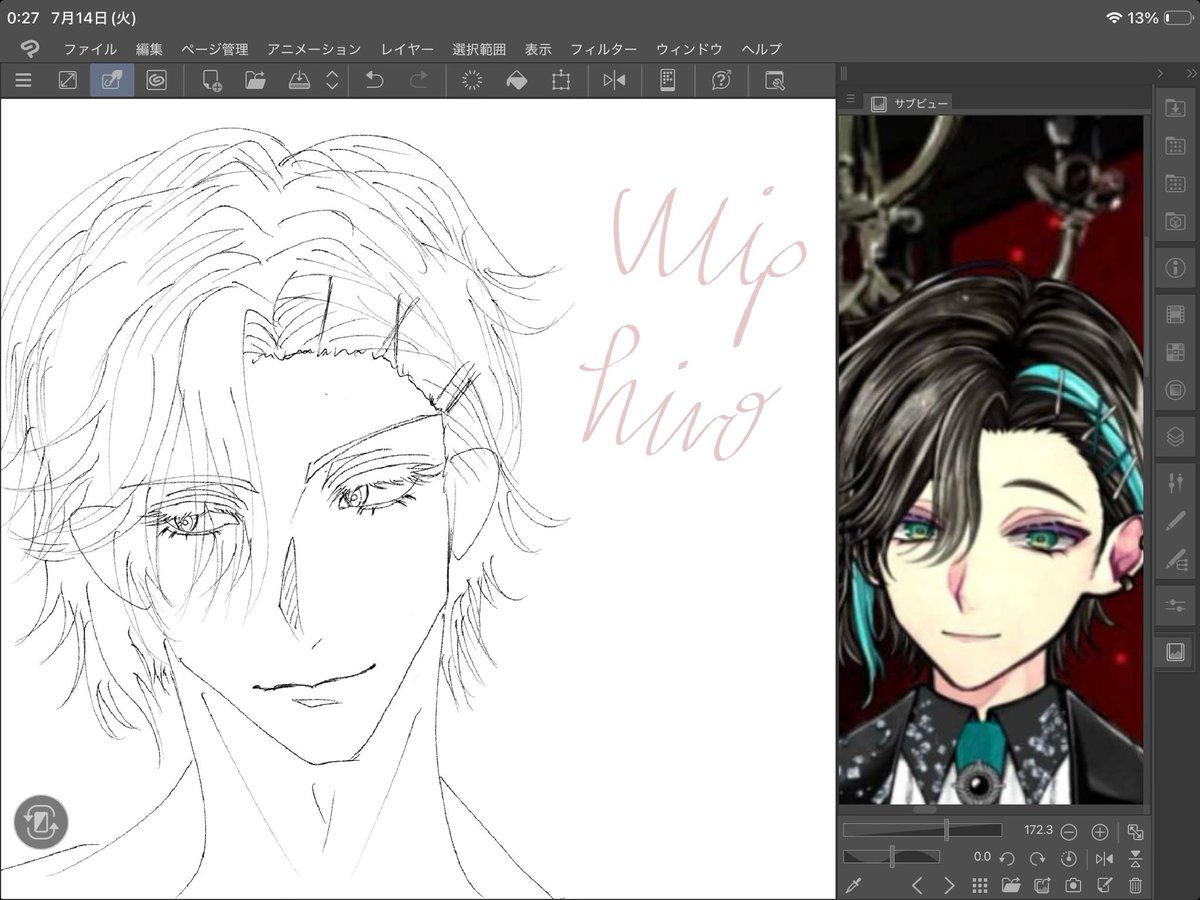Create a new canvas document

tap(211, 81)
